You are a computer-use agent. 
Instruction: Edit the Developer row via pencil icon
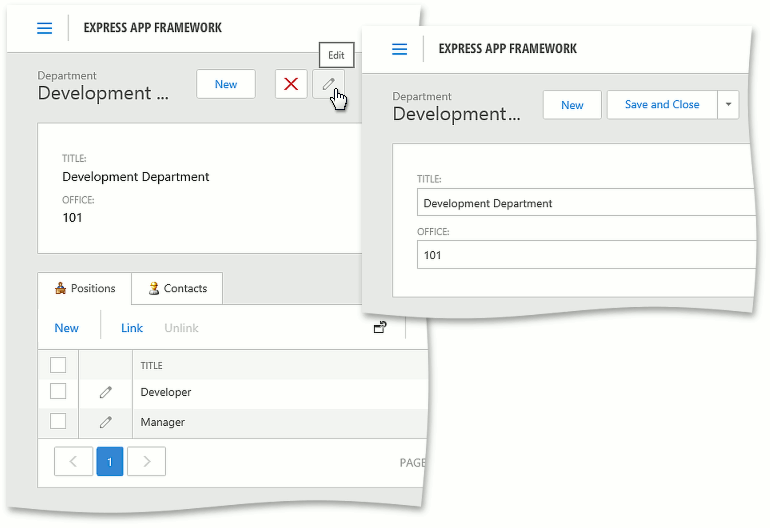(105, 393)
